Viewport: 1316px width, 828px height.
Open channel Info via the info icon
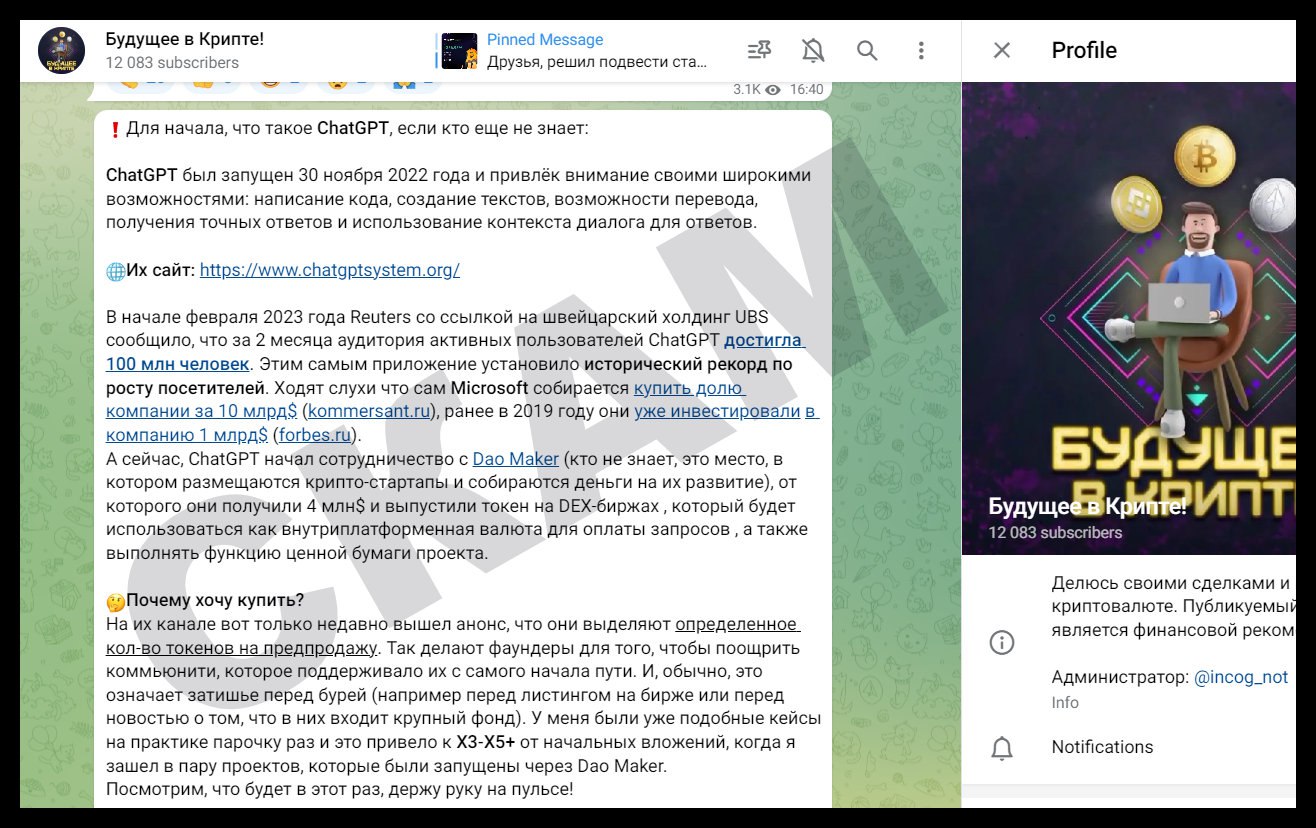click(x=1003, y=642)
